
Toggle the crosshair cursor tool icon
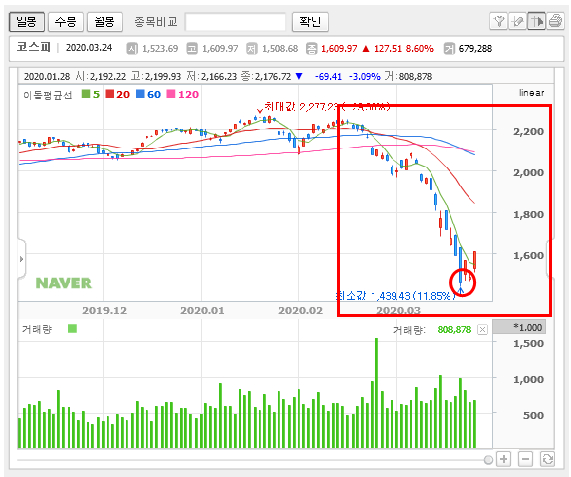point(536,21)
